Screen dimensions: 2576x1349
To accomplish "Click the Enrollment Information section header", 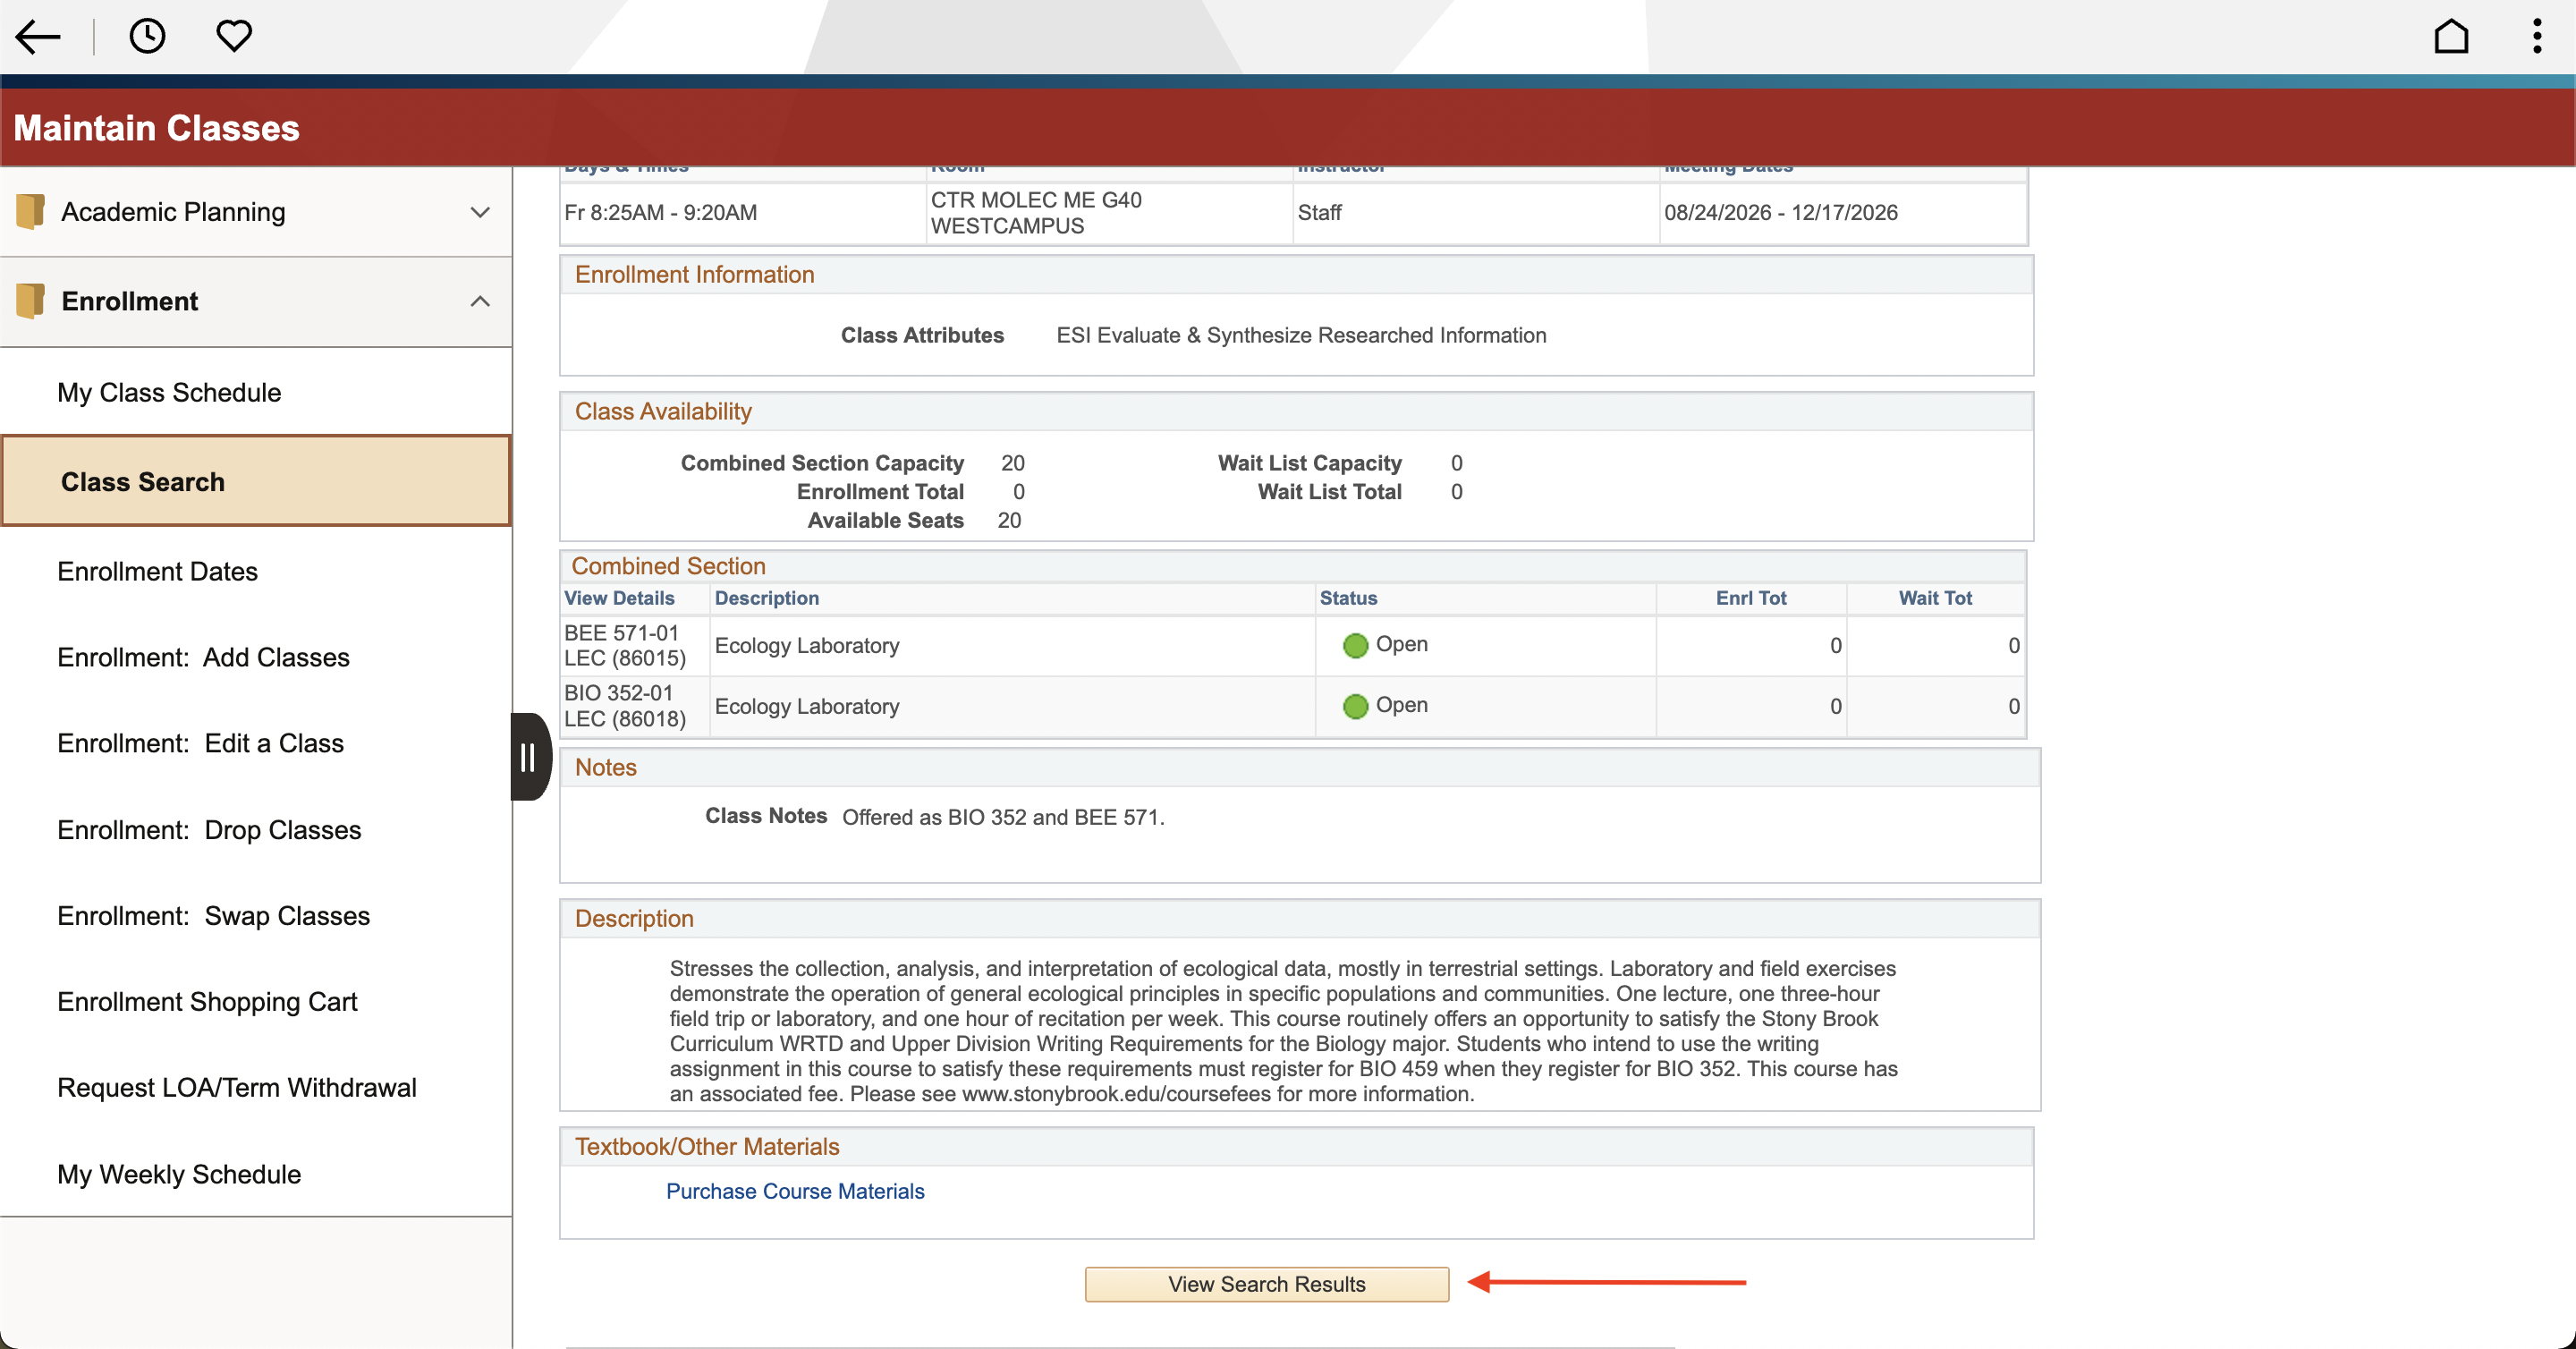I will coord(694,274).
